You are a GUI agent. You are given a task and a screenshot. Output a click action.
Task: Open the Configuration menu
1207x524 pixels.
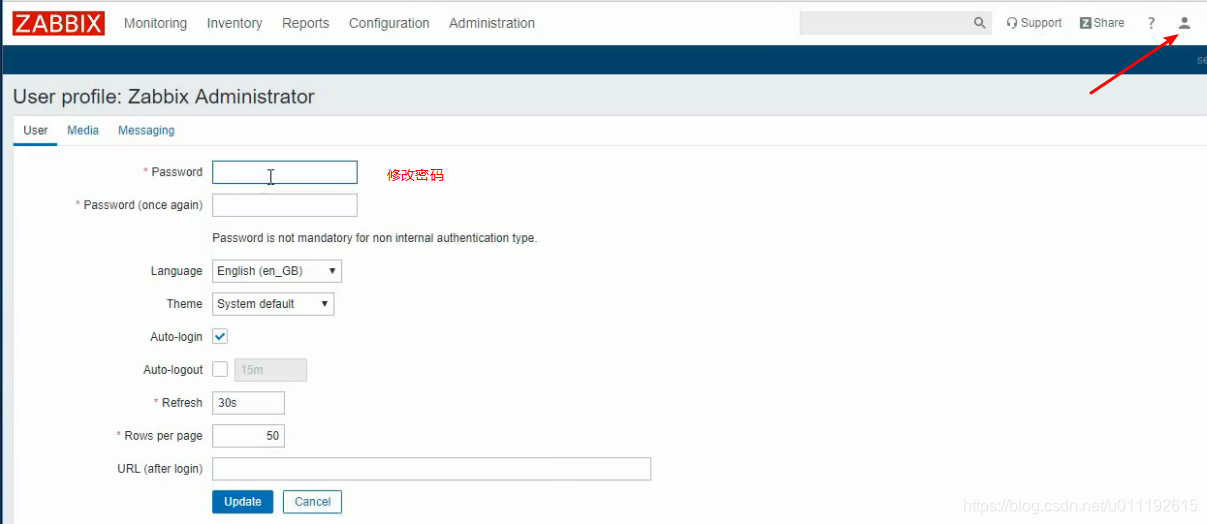(389, 23)
